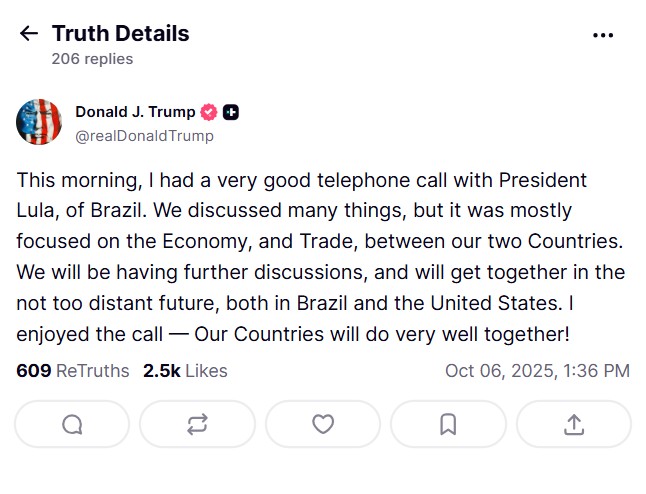Click the black plus badge beside name
The width and height of the screenshot is (646, 494).
(230, 112)
